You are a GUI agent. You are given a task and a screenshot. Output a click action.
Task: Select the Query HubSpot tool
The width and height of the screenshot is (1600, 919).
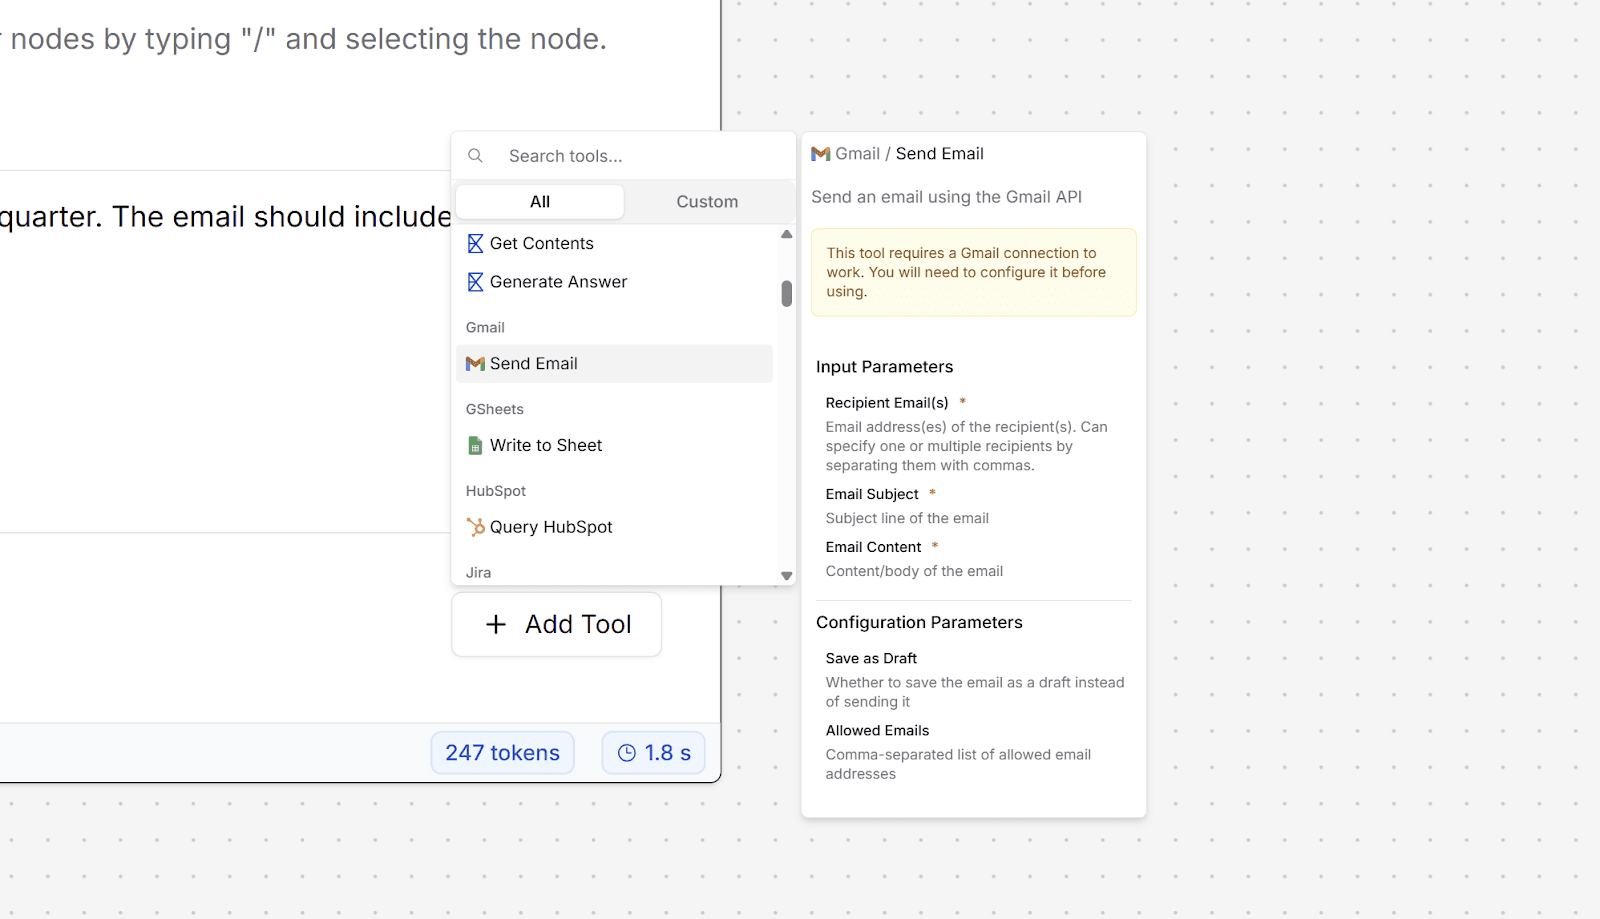click(614, 527)
